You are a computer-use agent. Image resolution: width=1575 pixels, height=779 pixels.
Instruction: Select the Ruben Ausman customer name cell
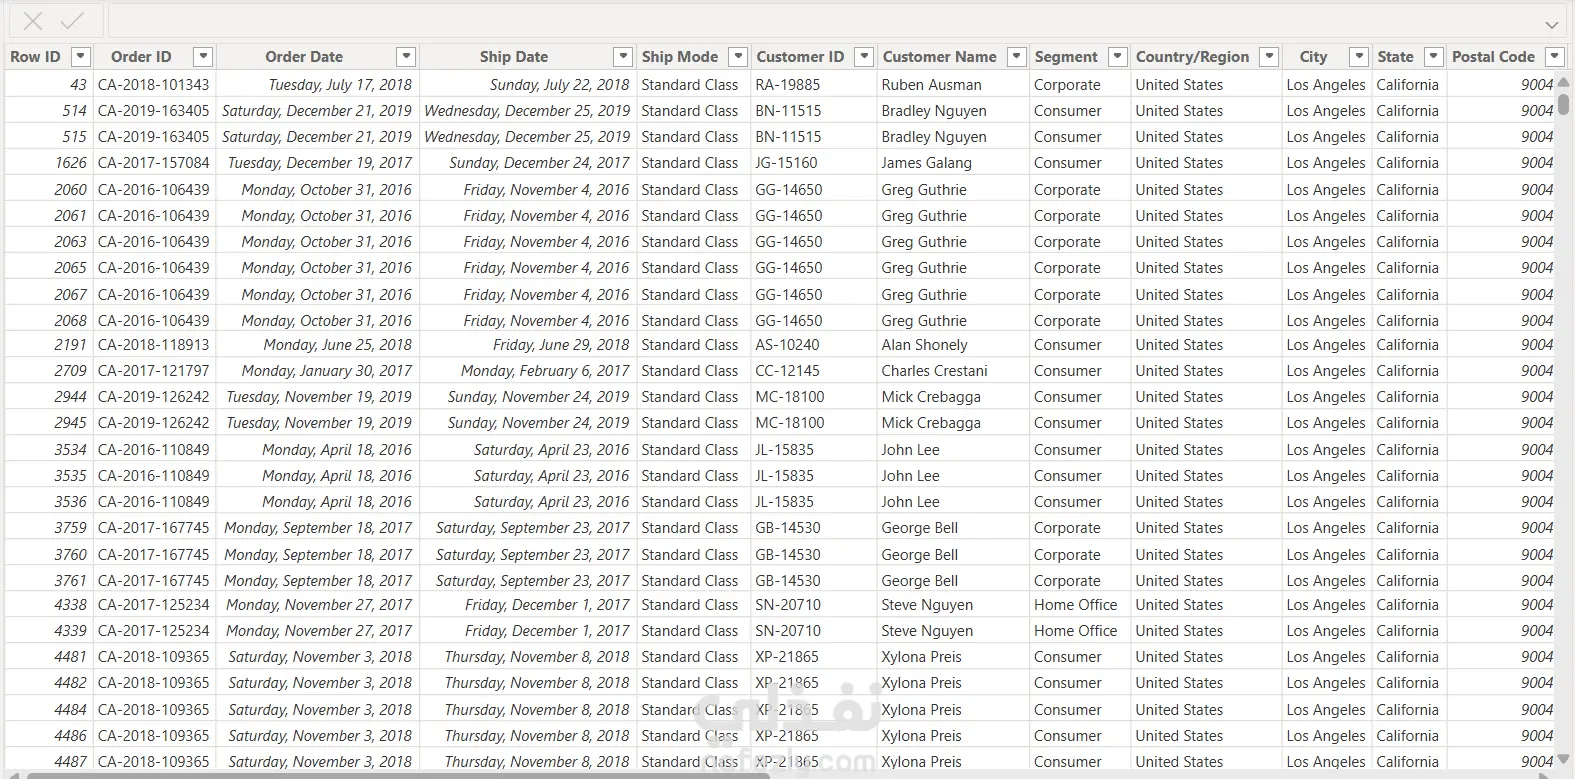931,85
